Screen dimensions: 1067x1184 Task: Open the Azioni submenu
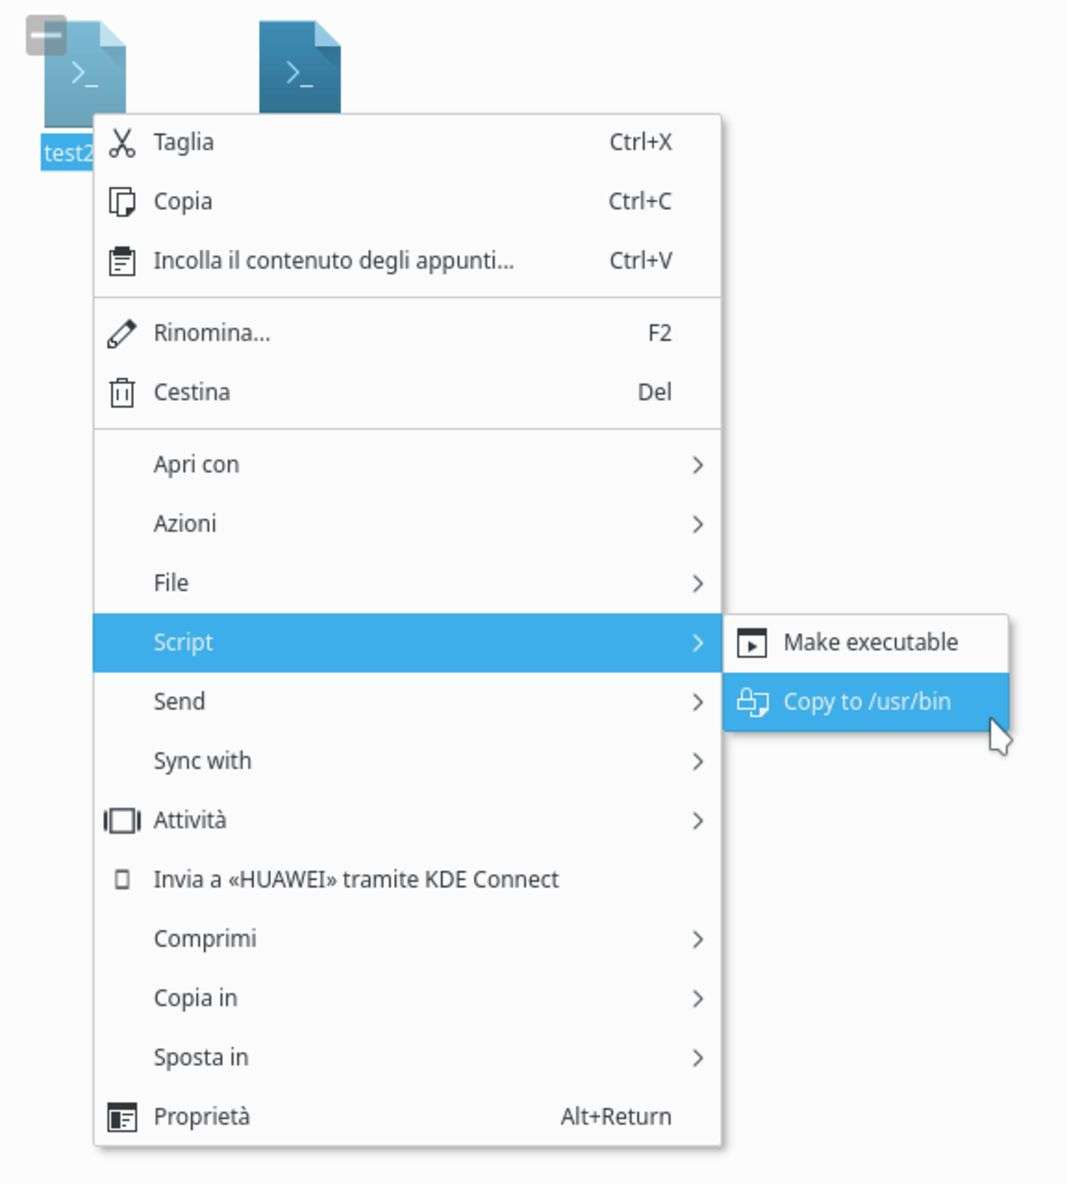point(185,524)
